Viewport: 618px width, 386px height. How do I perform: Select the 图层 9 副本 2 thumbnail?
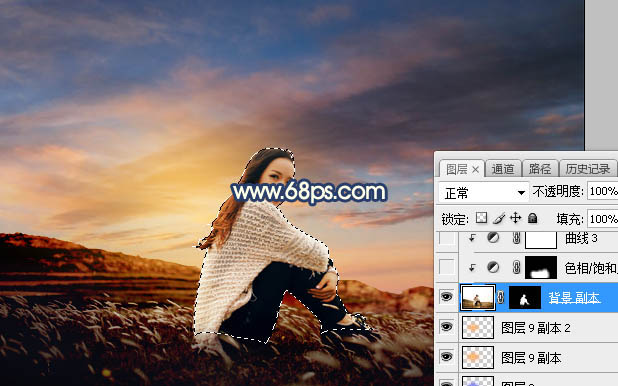478,327
